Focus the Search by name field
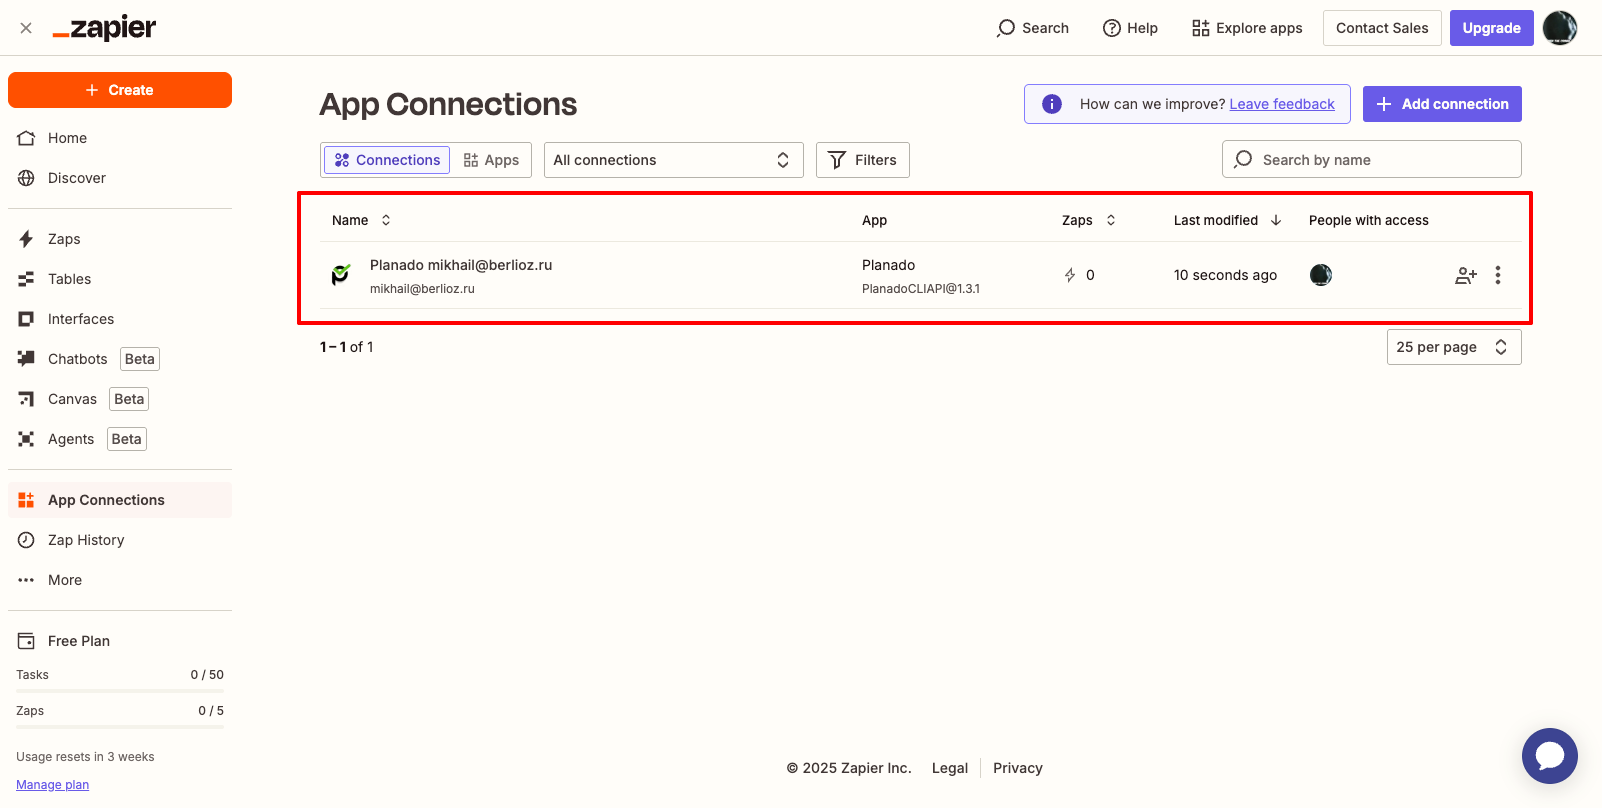 coord(1372,159)
